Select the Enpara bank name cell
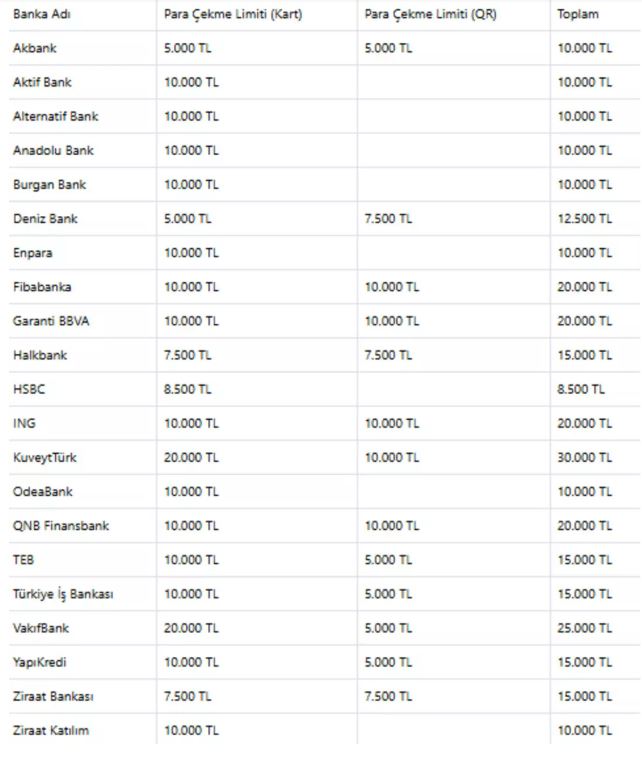The height and width of the screenshot is (758, 642). tap(33, 253)
